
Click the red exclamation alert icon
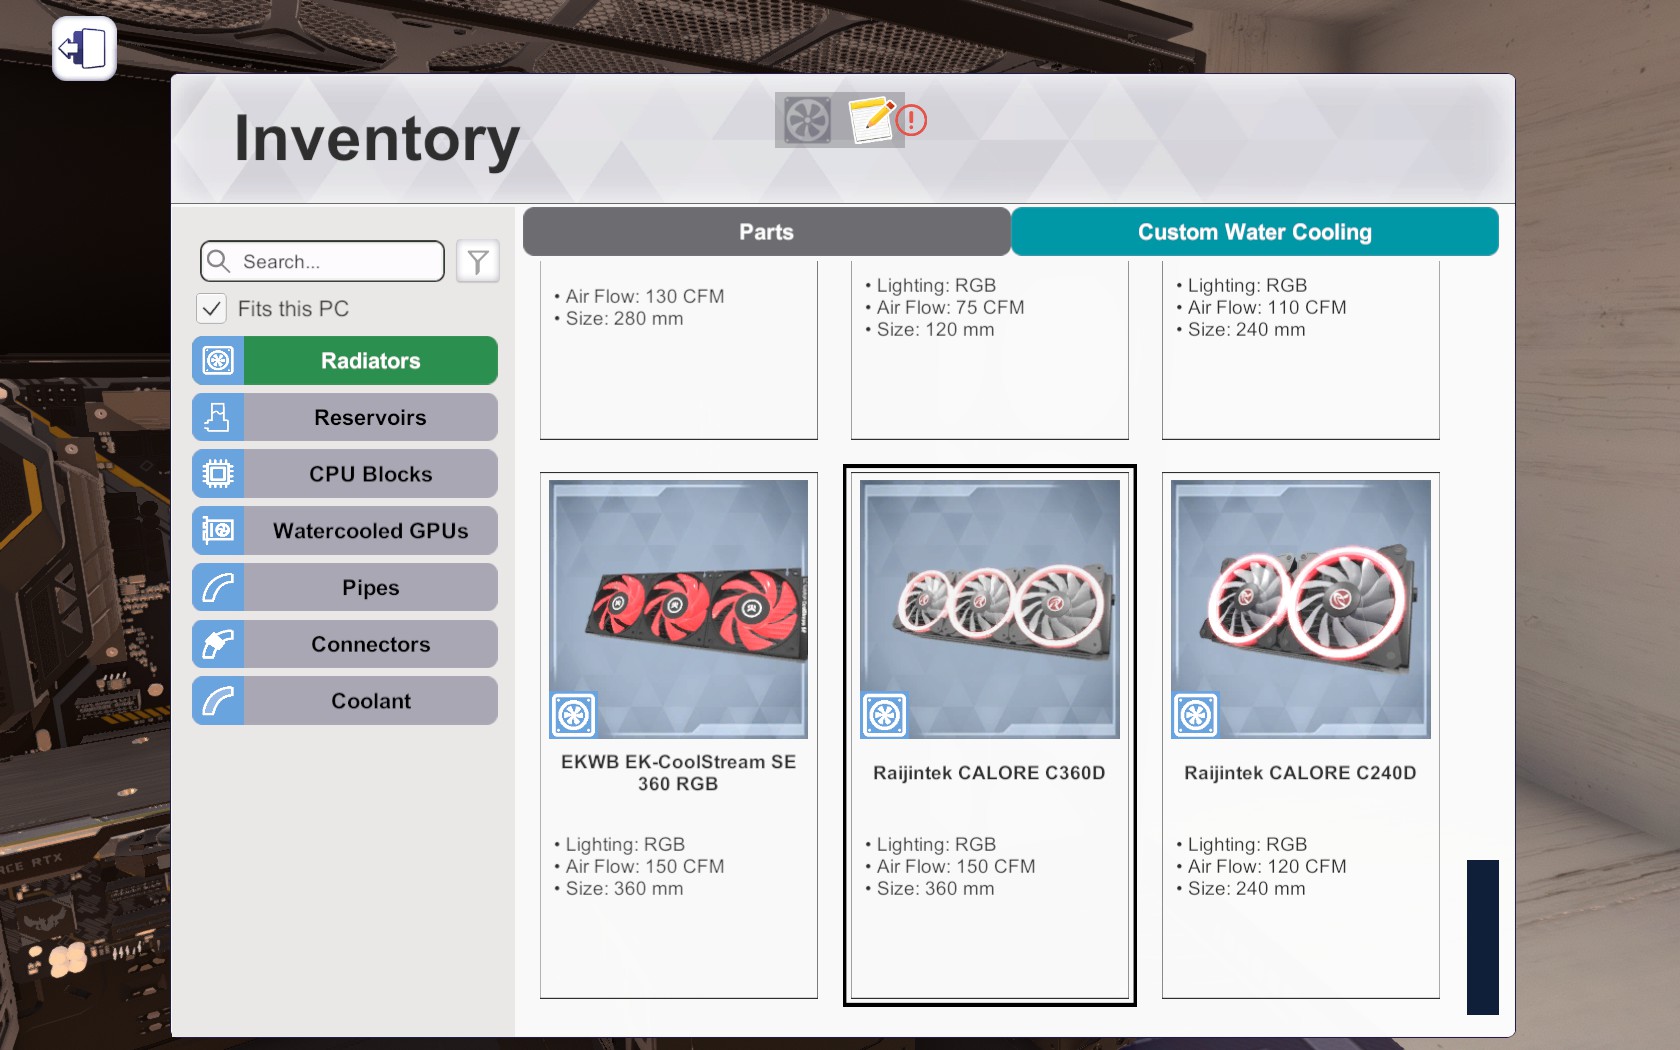coord(911,121)
